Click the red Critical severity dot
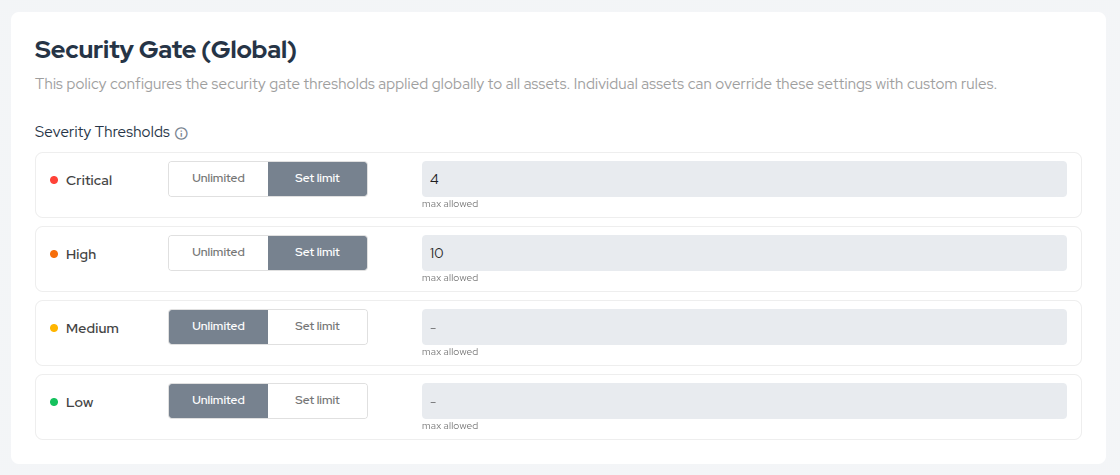Screen dimensions: 1120x475 coord(54,180)
